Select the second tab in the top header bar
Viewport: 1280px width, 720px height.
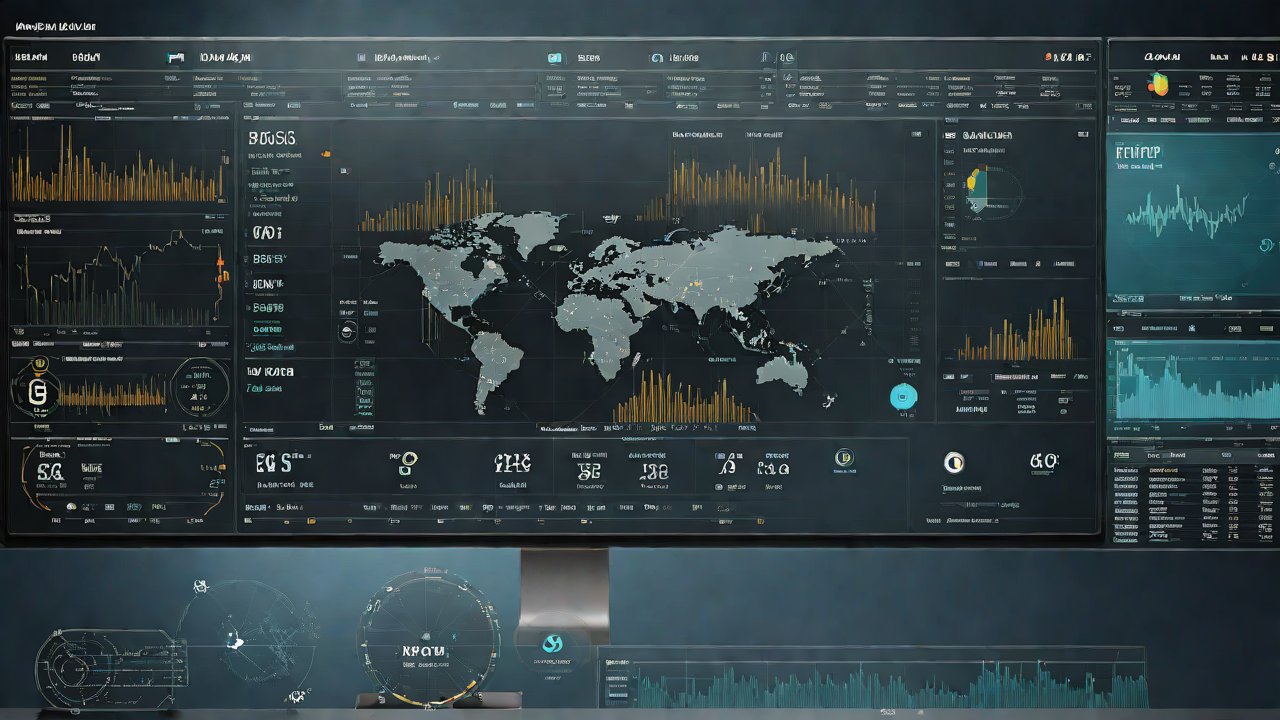point(86,58)
